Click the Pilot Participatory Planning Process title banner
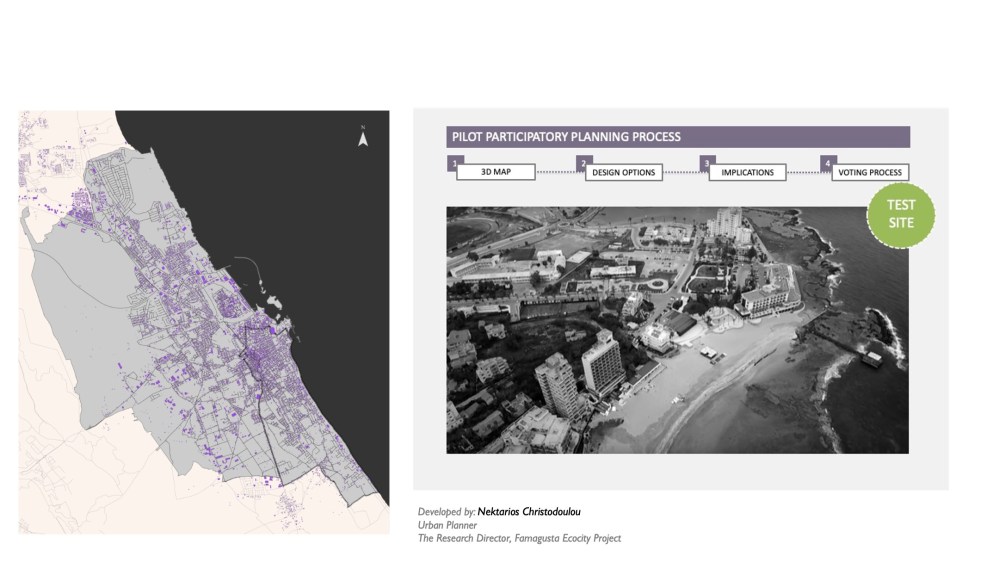The image size is (999, 562). click(x=677, y=137)
